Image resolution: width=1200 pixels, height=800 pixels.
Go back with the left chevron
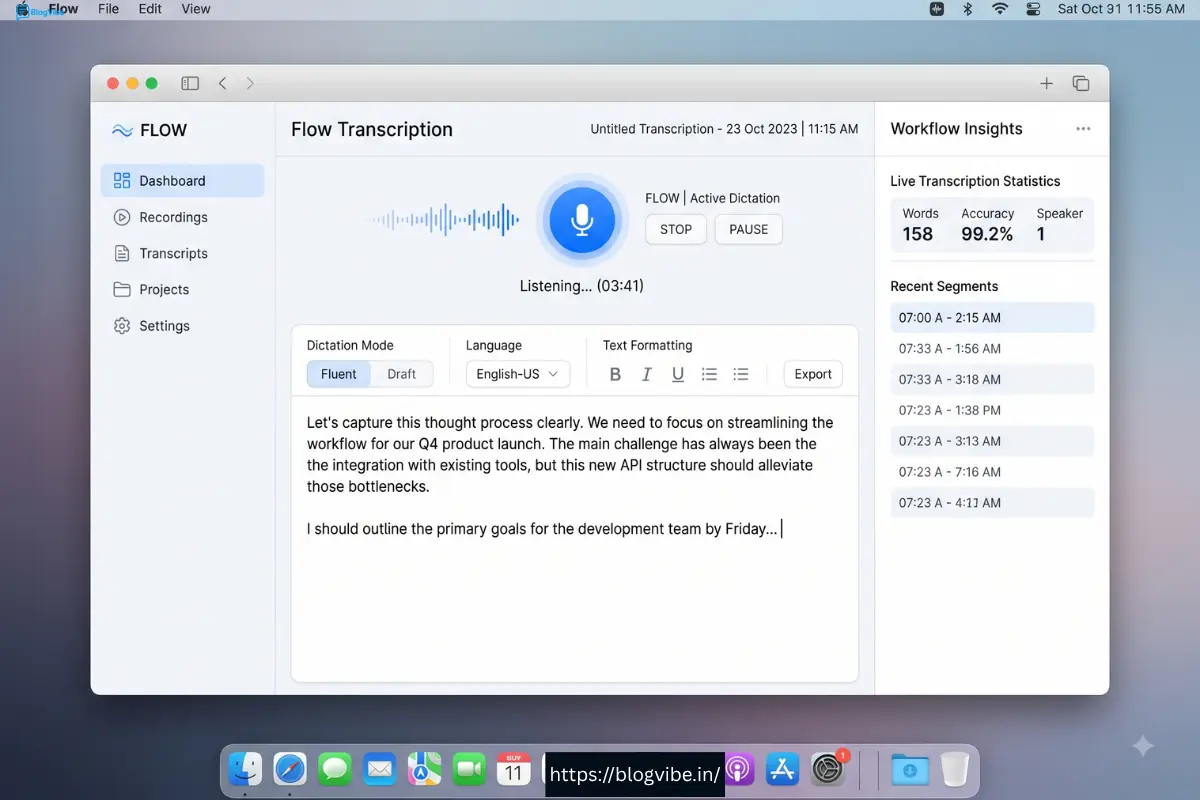point(222,84)
